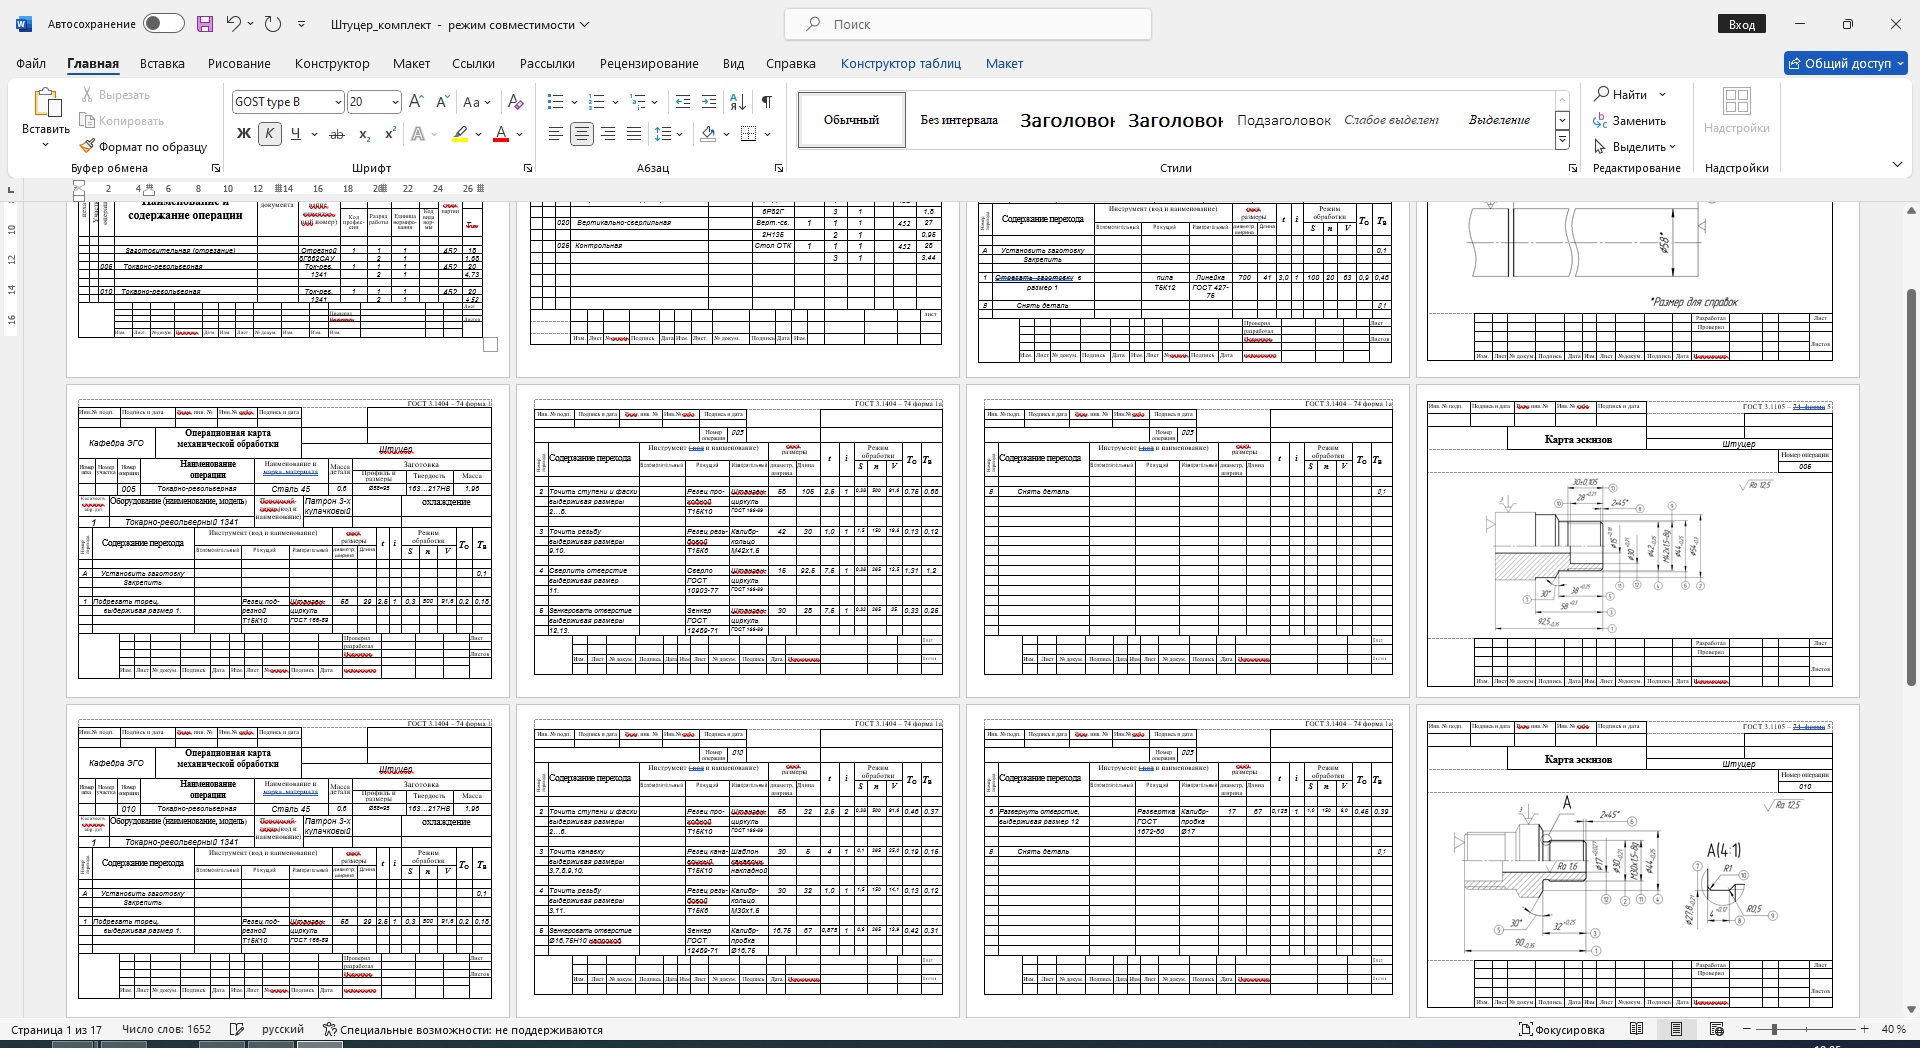The image size is (1920, 1048).
Task: Expand the styles gallery
Action: tap(1562, 141)
